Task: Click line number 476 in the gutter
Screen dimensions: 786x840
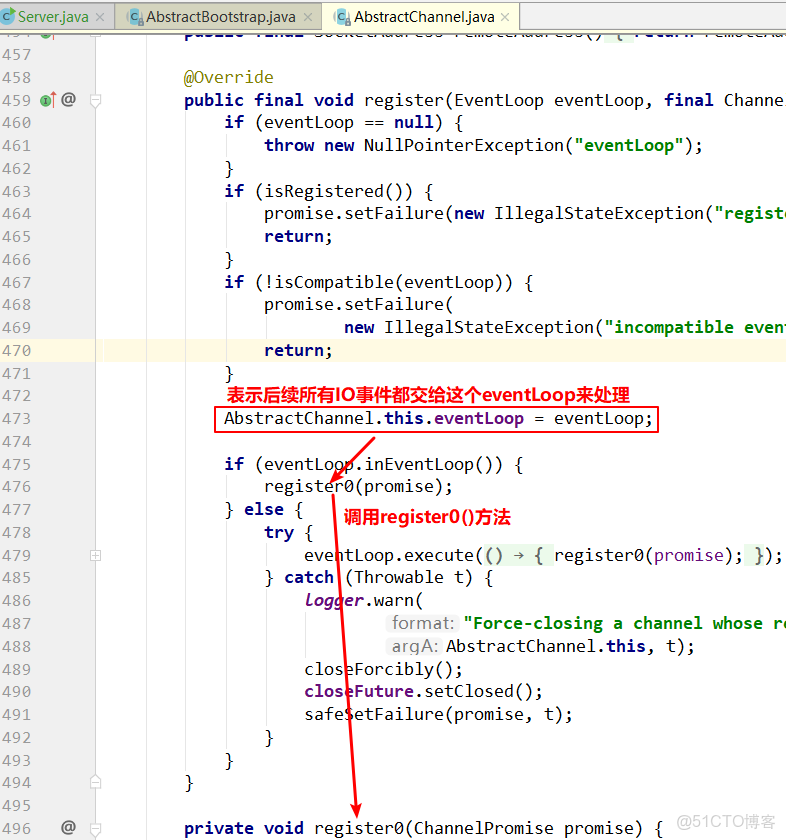Action: (x=17, y=487)
